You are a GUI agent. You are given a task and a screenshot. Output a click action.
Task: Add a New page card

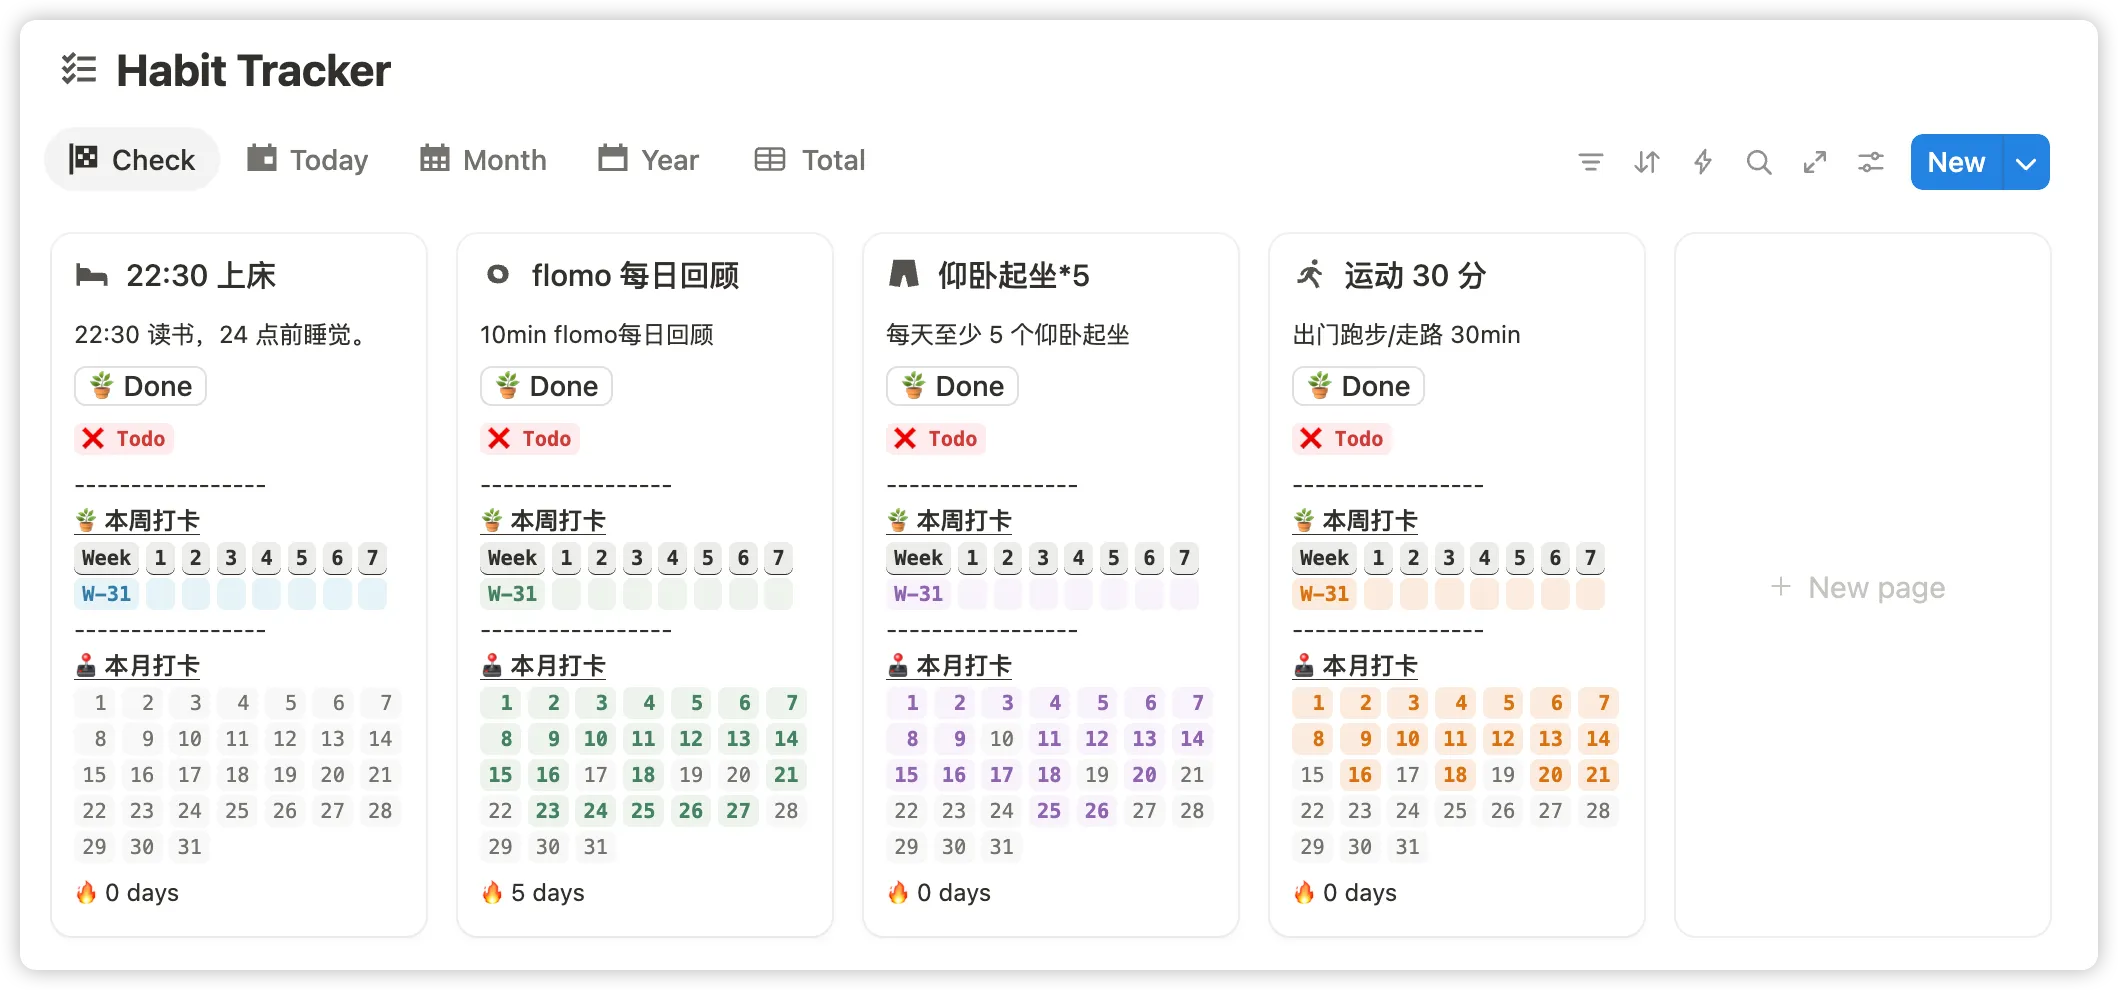tap(1858, 587)
